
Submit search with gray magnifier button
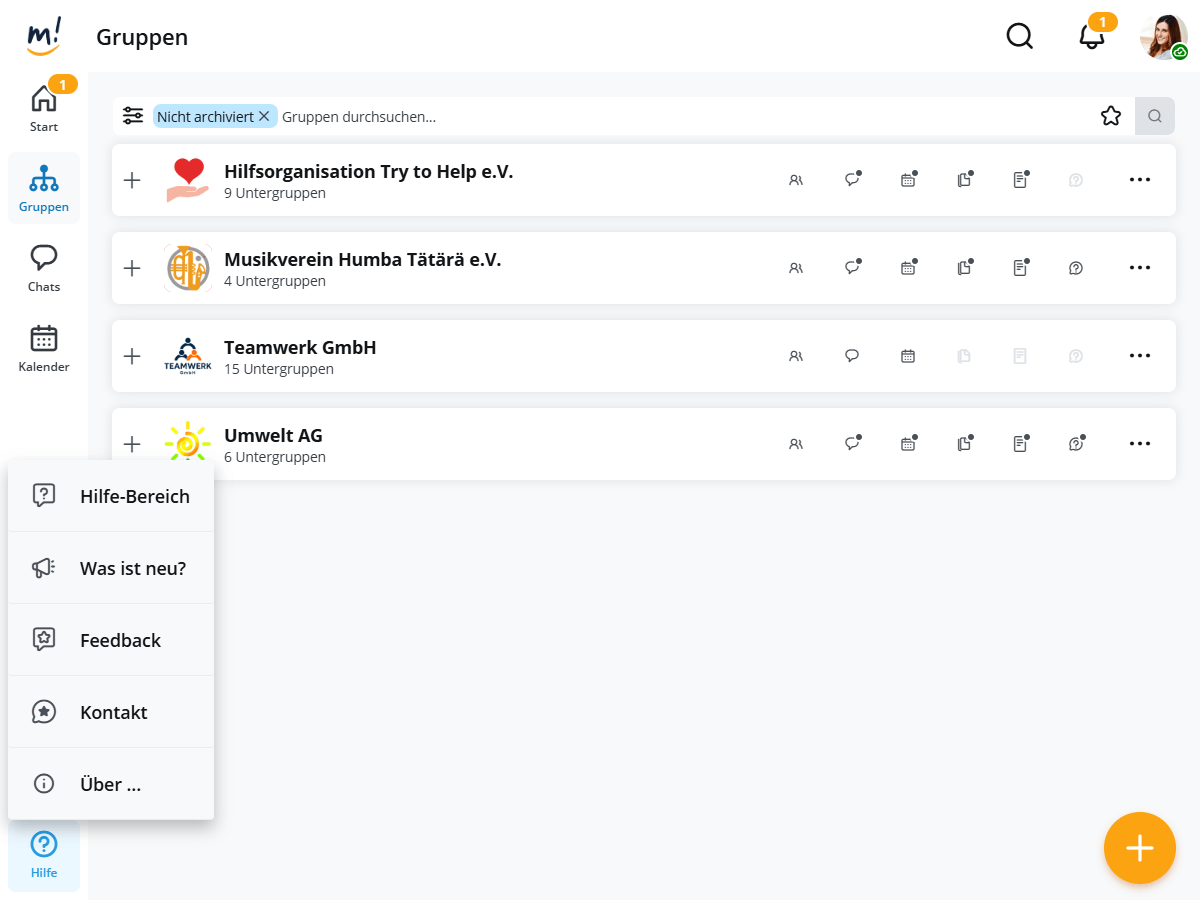click(x=1155, y=116)
